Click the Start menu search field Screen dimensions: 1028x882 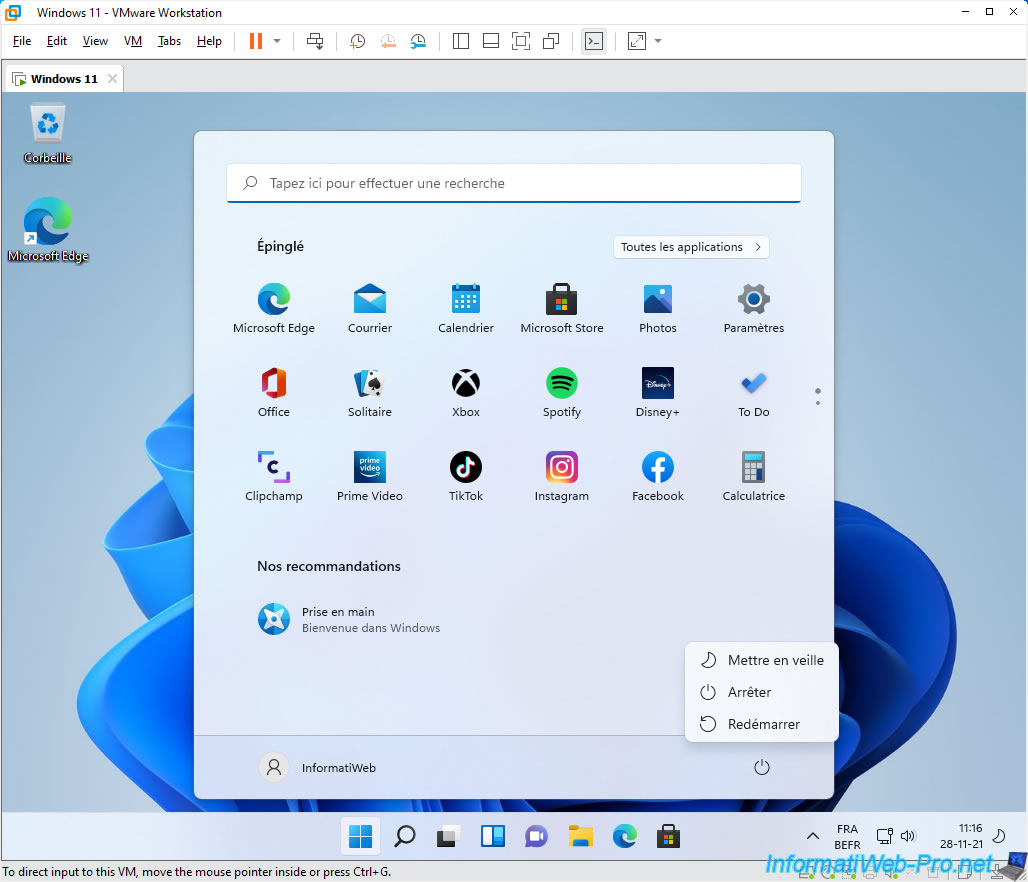tap(514, 183)
